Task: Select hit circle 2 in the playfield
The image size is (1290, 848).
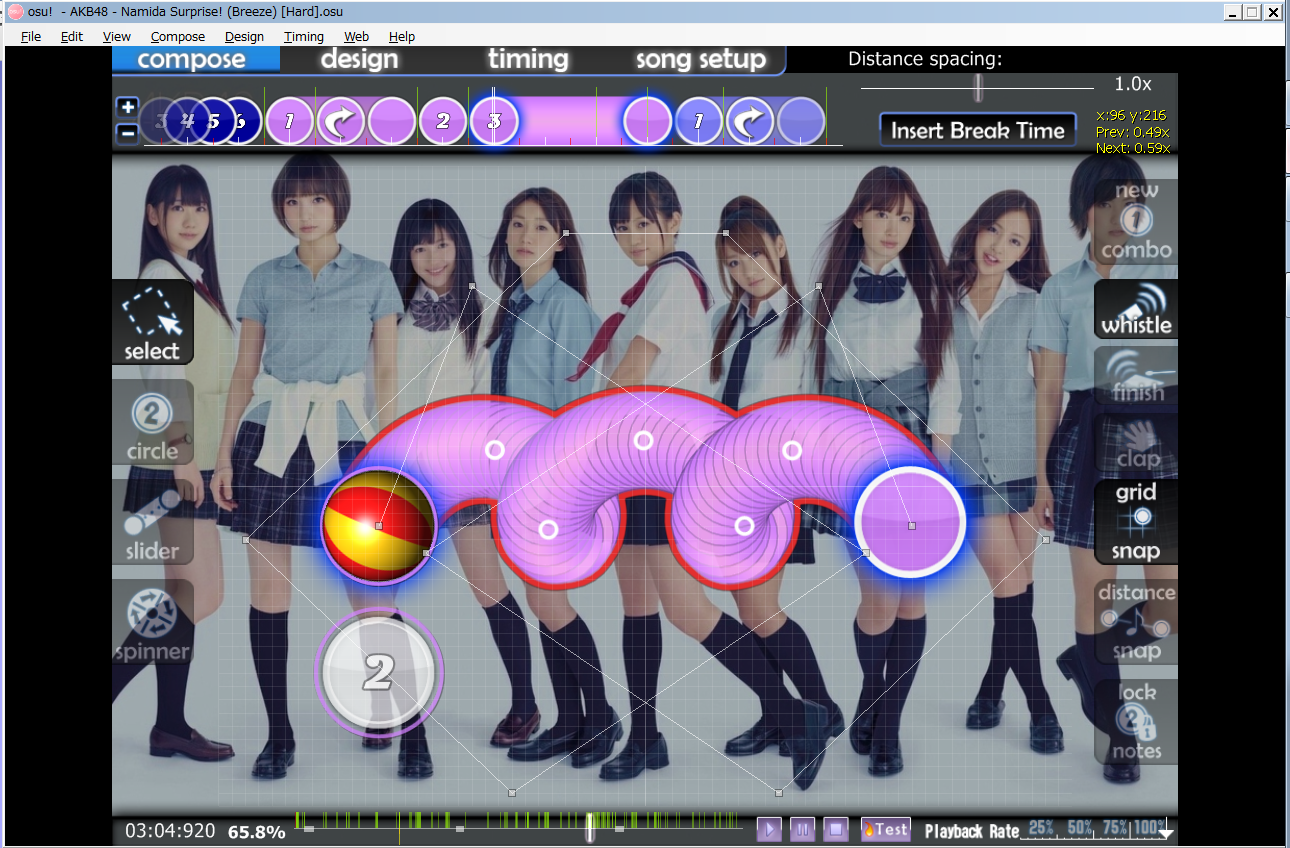Action: (x=379, y=673)
